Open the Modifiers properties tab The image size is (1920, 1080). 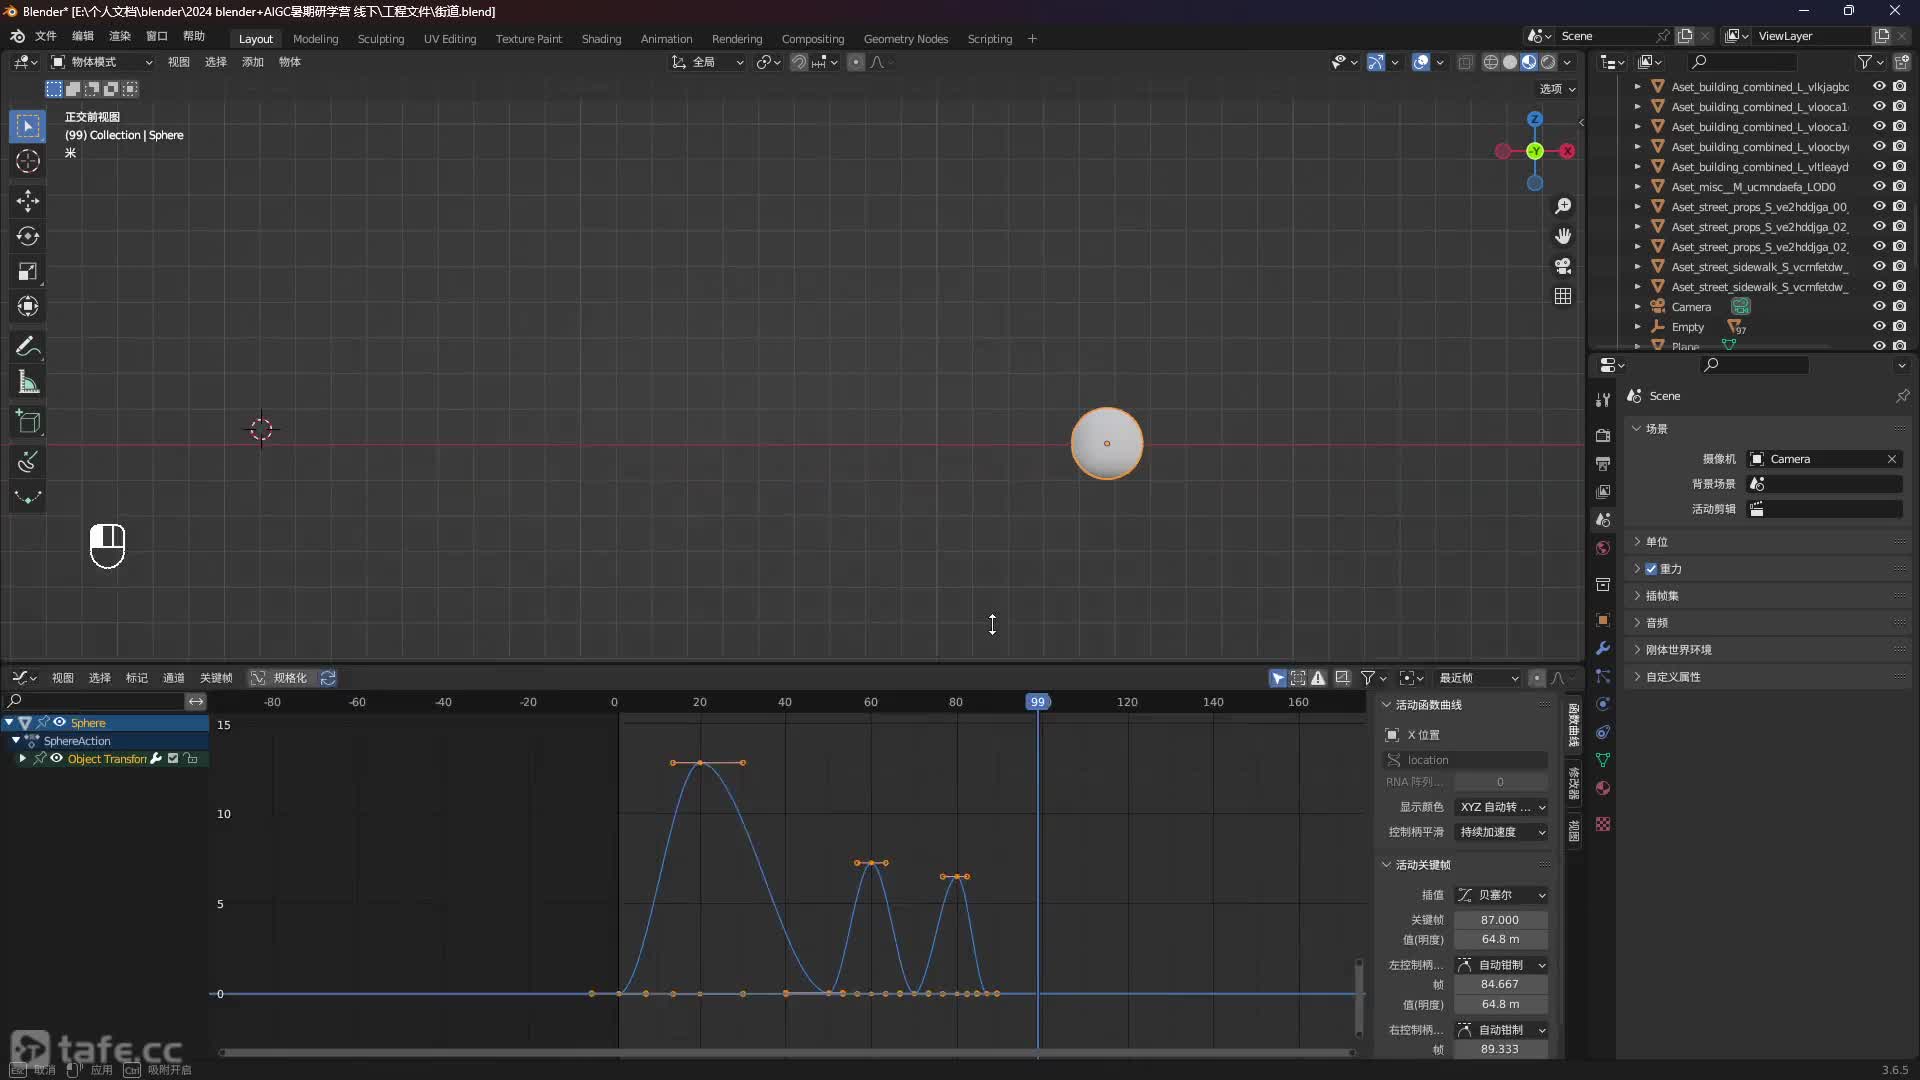click(x=1603, y=648)
